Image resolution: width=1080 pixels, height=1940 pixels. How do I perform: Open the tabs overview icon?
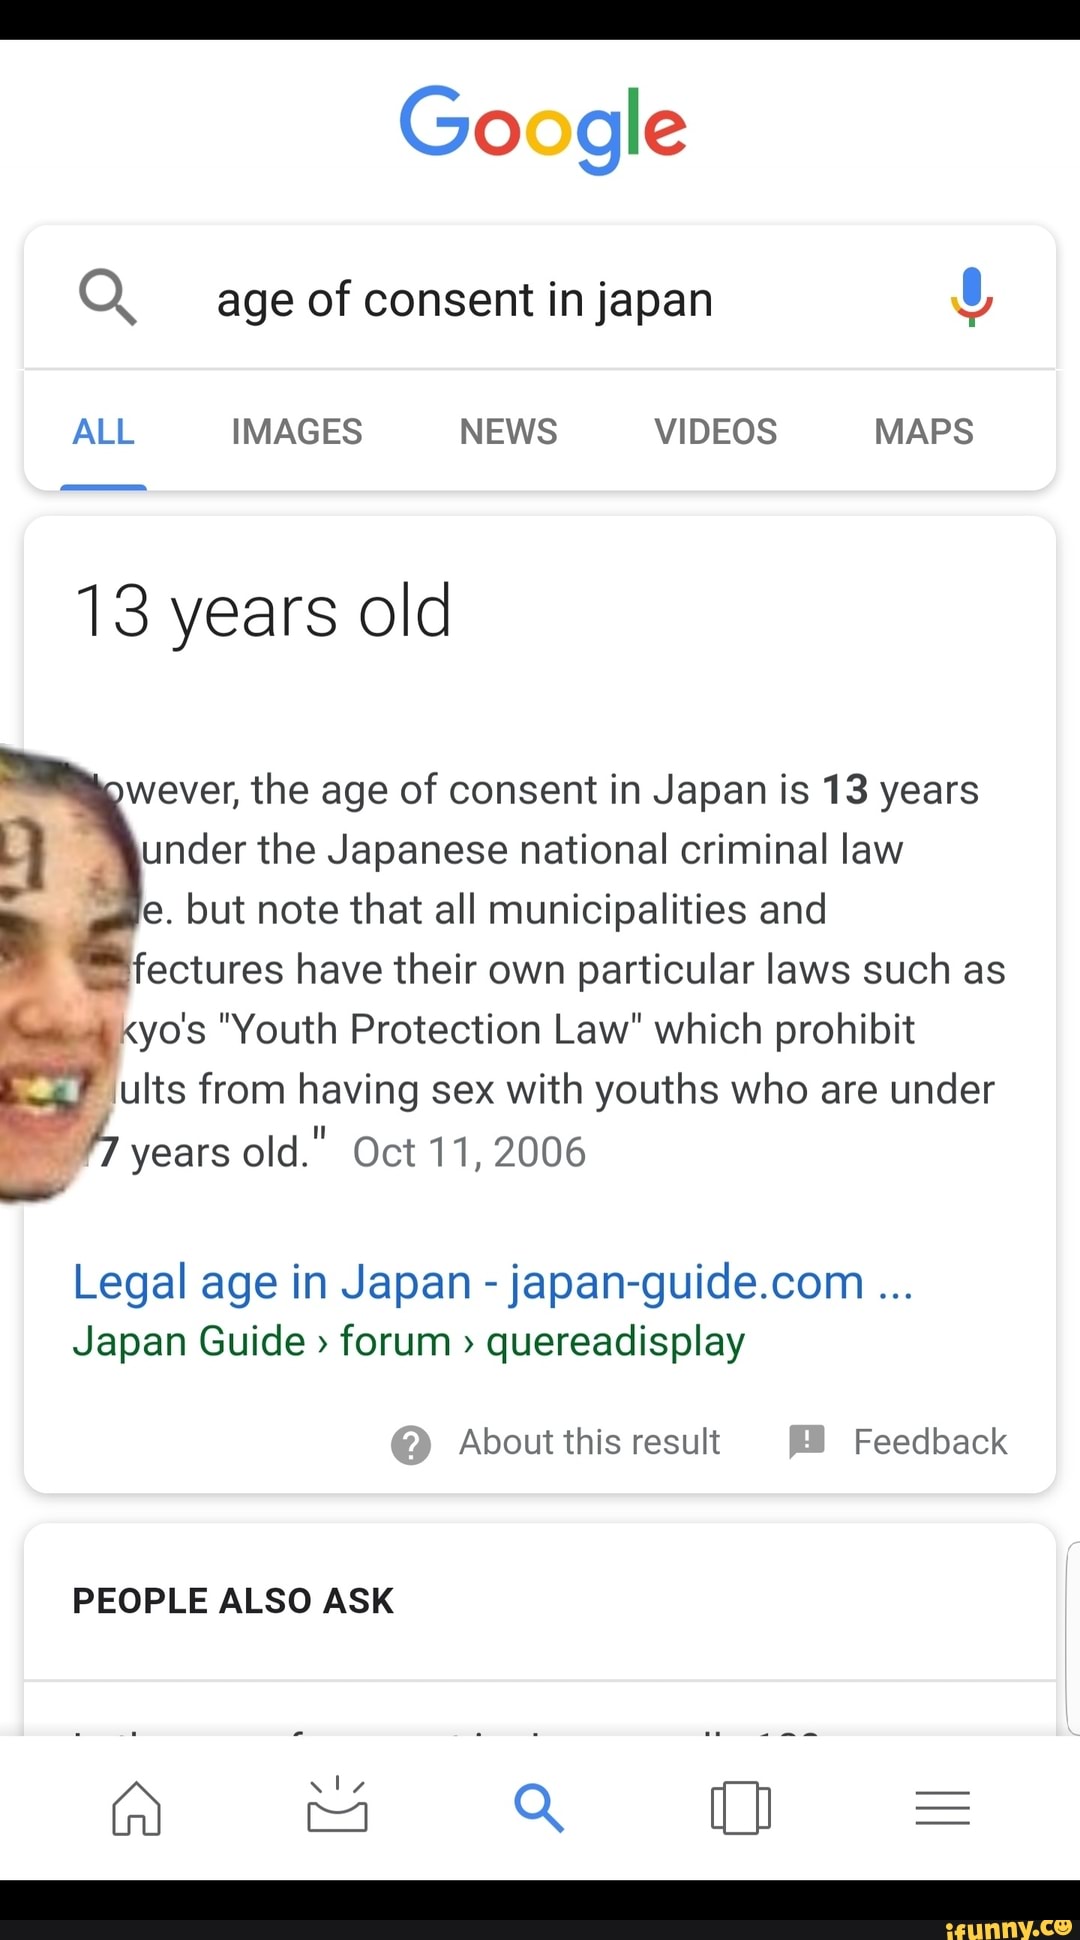741,1808
